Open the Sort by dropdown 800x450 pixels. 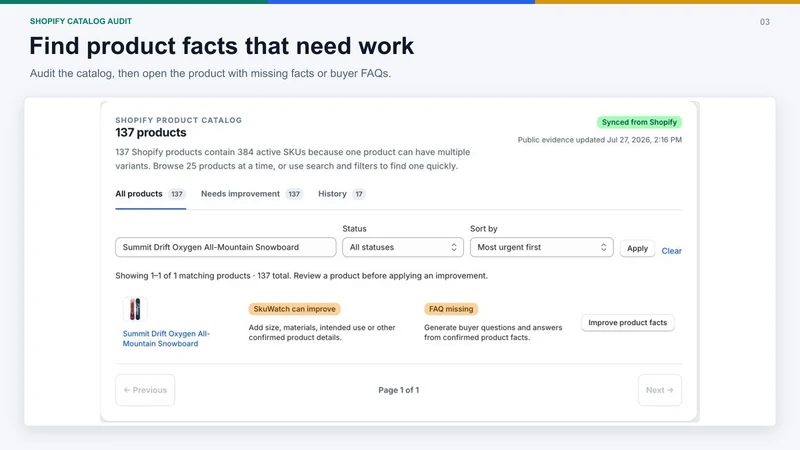click(541, 247)
